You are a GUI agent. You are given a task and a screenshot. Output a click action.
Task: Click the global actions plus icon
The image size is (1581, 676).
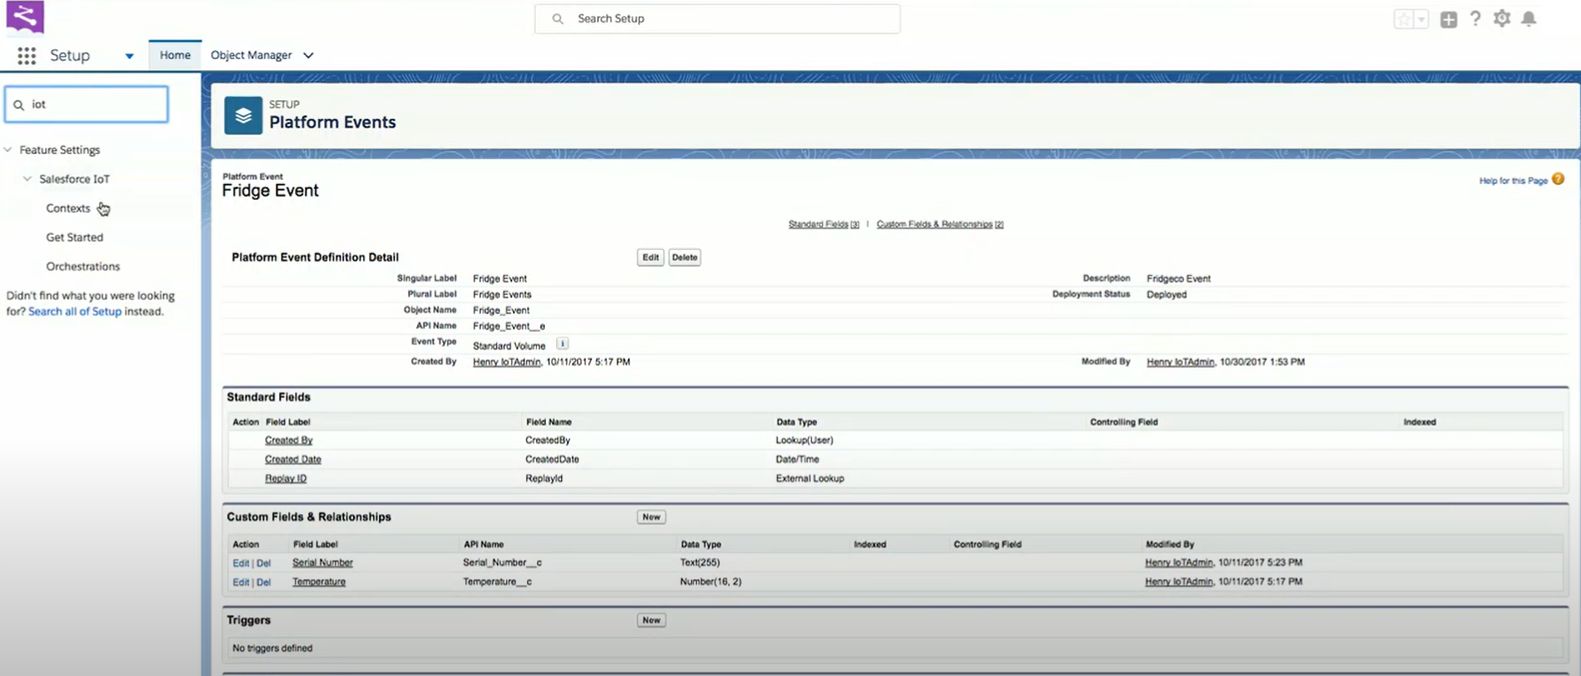coord(1448,19)
